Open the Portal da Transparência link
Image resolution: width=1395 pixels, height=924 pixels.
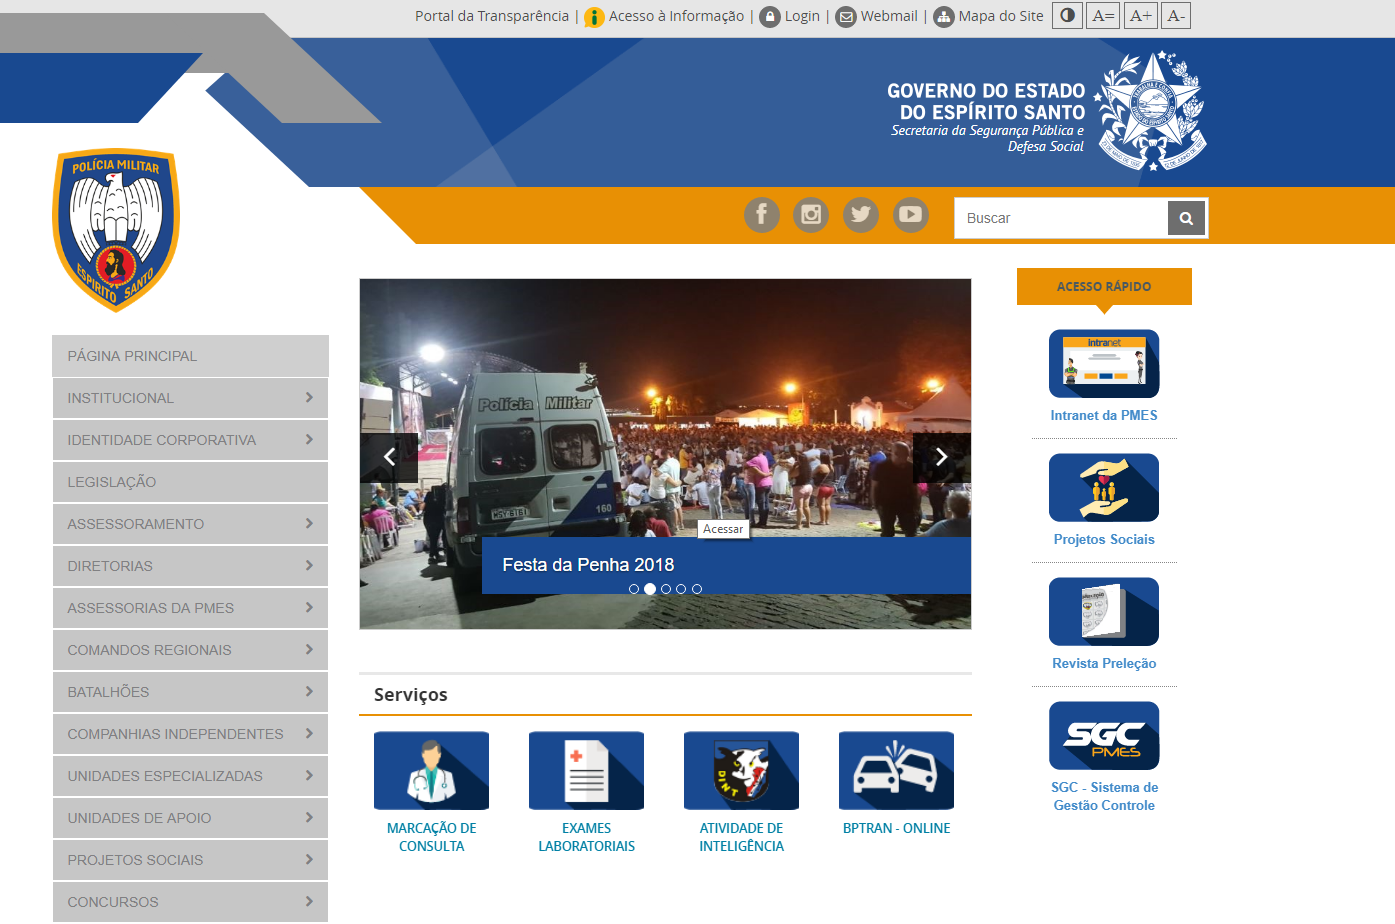491,16
